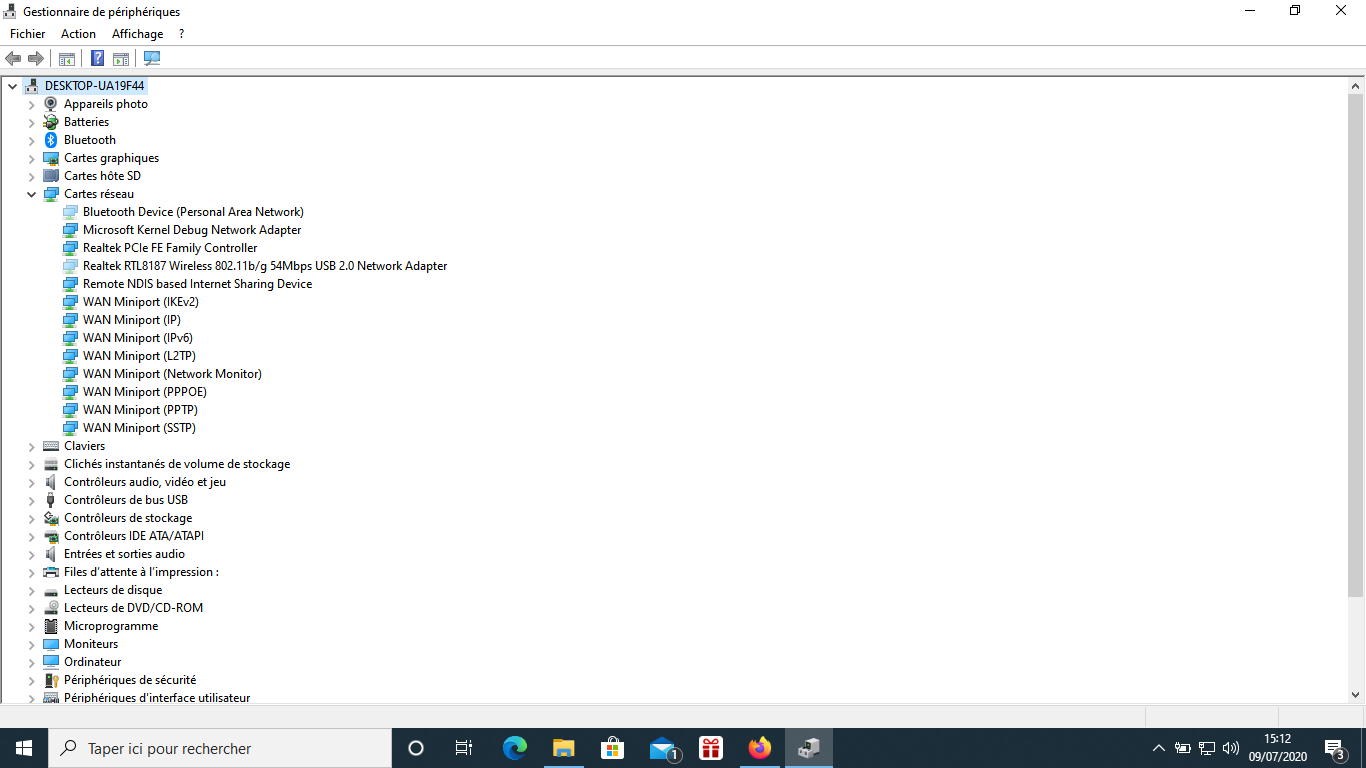Click the Cartes réseau icon
The height and width of the screenshot is (768, 1366).
click(x=51, y=194)
